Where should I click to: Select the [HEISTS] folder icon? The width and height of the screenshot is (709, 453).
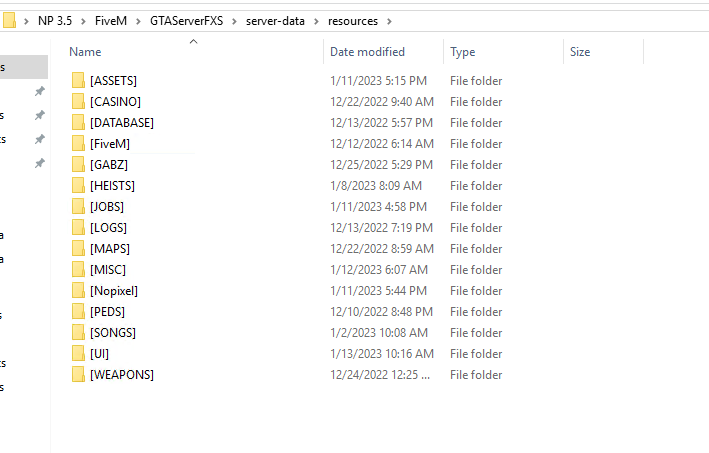click(78, 186)
